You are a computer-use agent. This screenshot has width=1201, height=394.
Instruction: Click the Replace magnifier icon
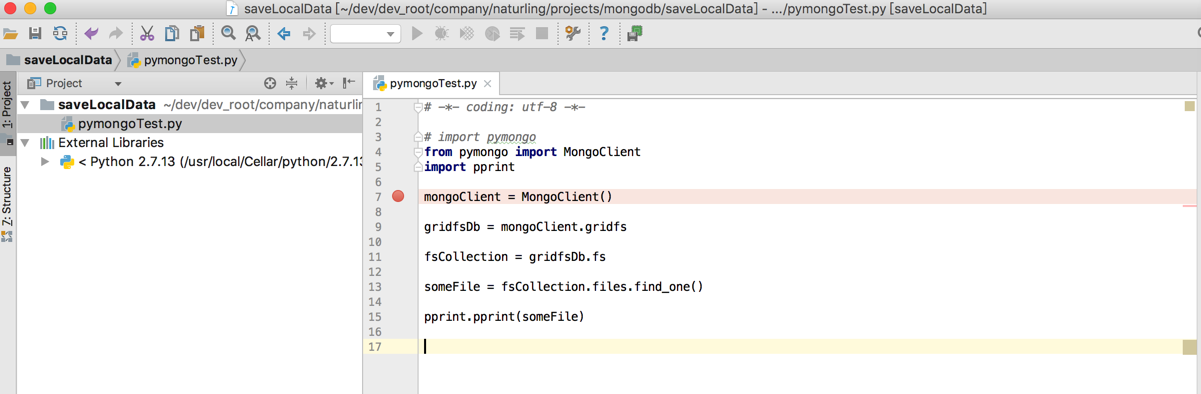(253, 34)
